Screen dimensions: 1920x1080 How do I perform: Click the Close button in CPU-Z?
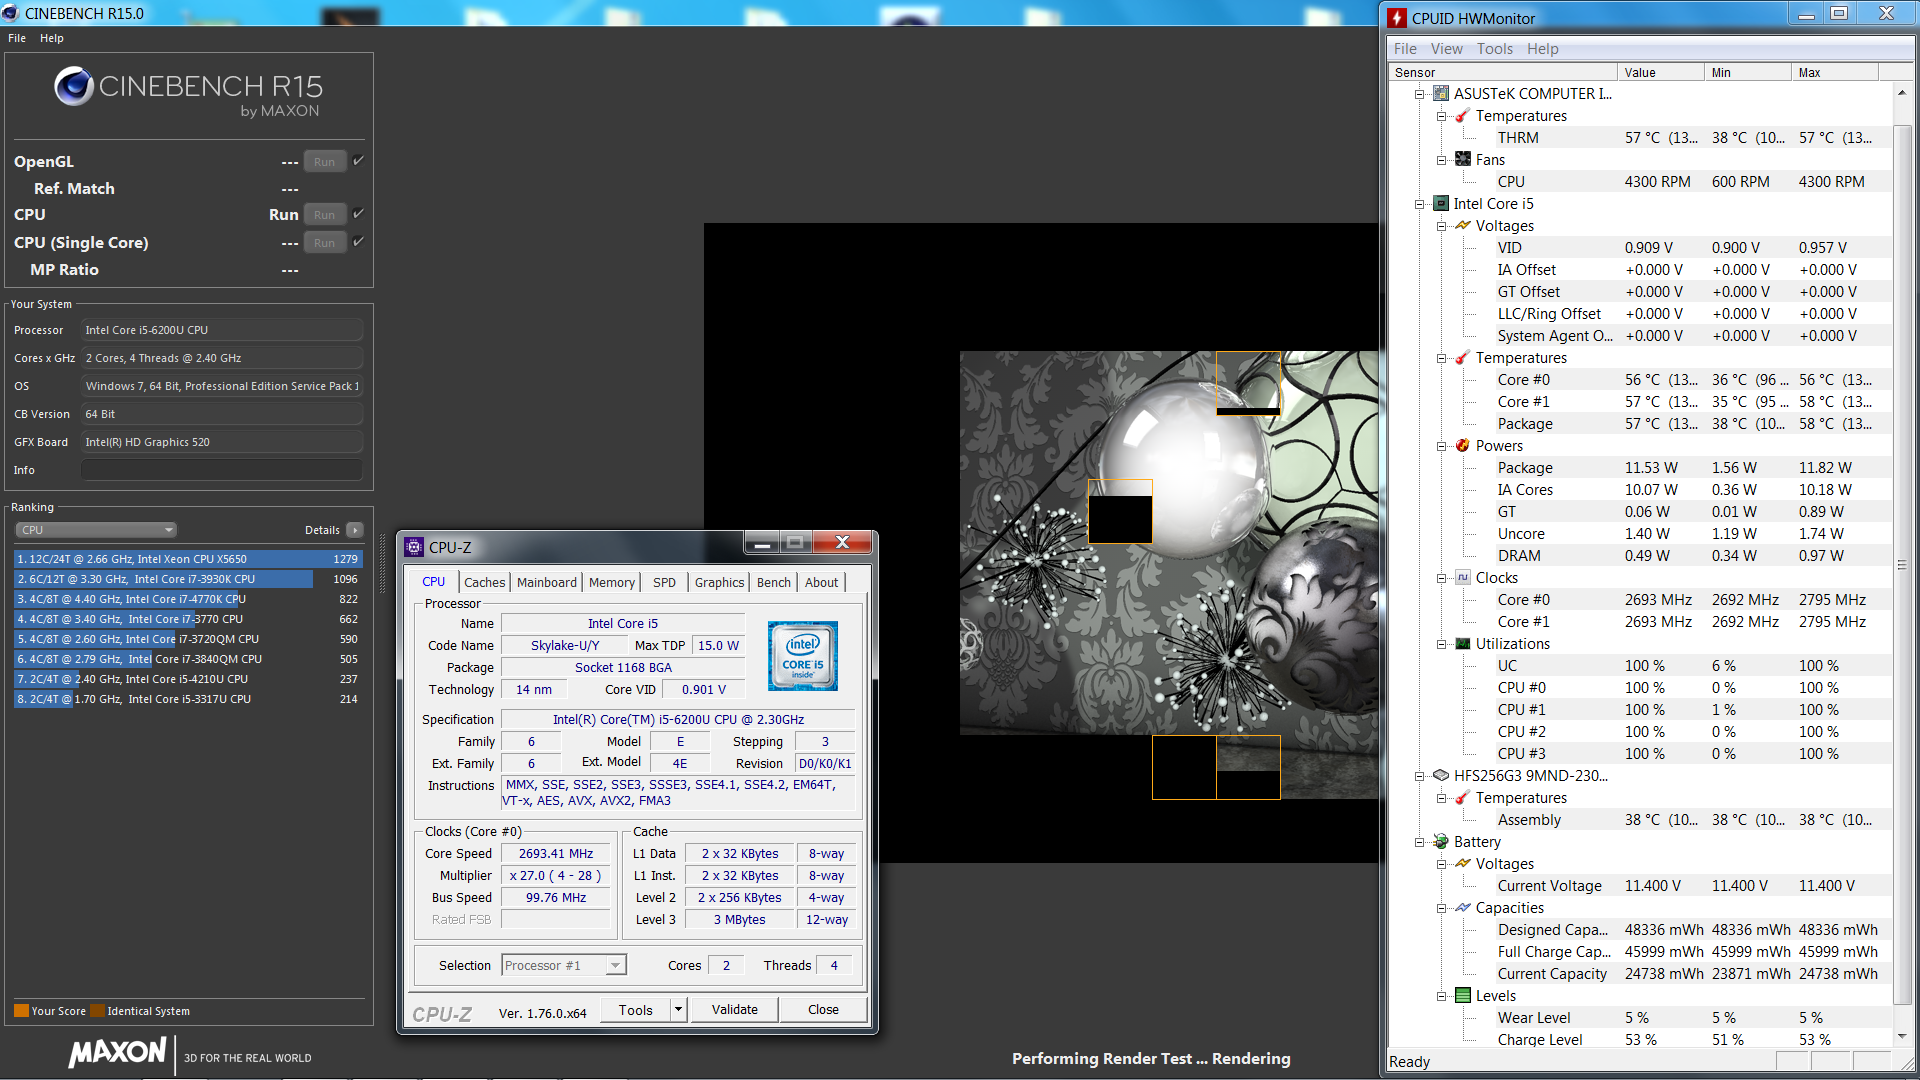[x=823, y=1009]
